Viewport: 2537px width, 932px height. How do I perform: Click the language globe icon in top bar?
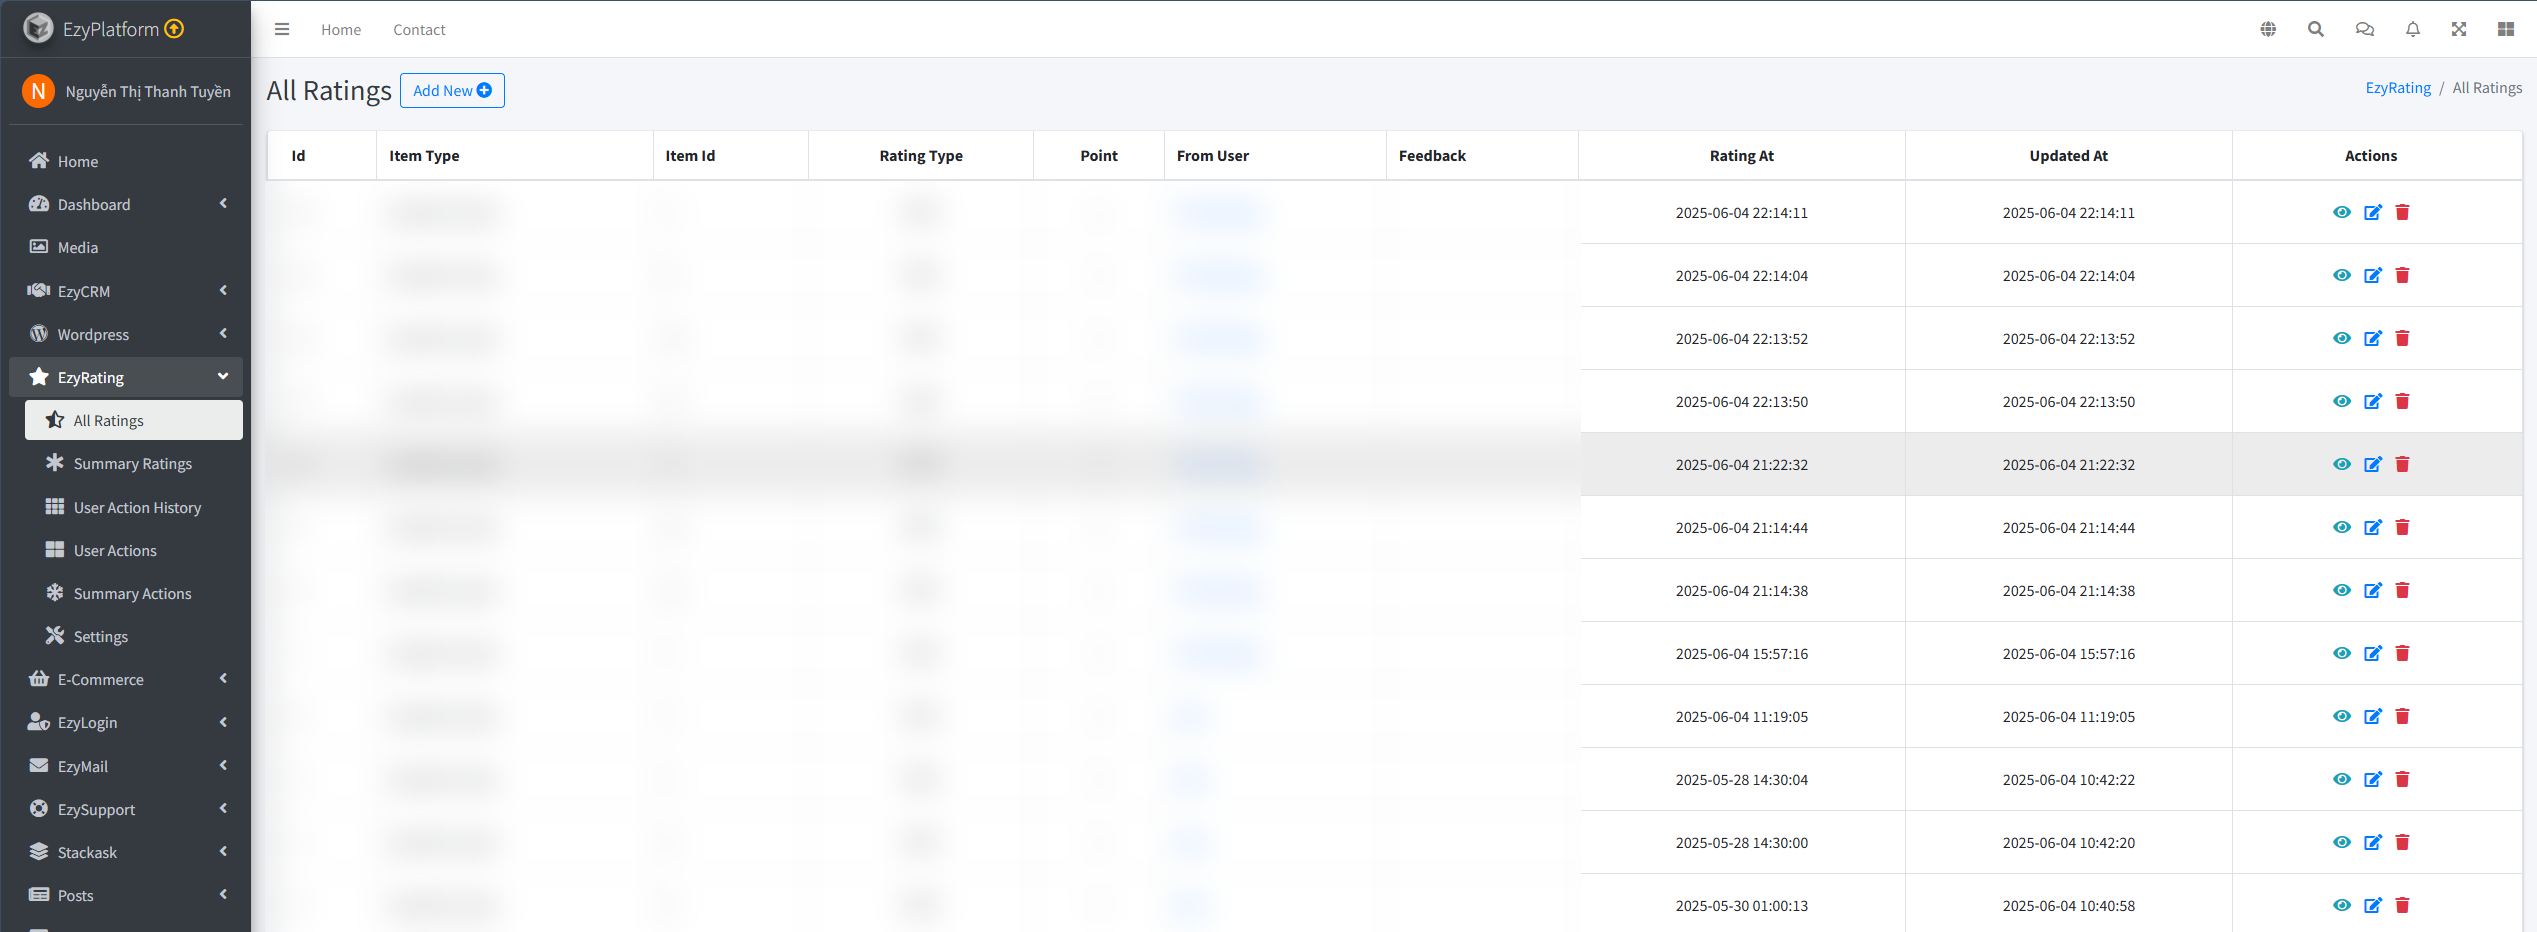coord(2268,29)
